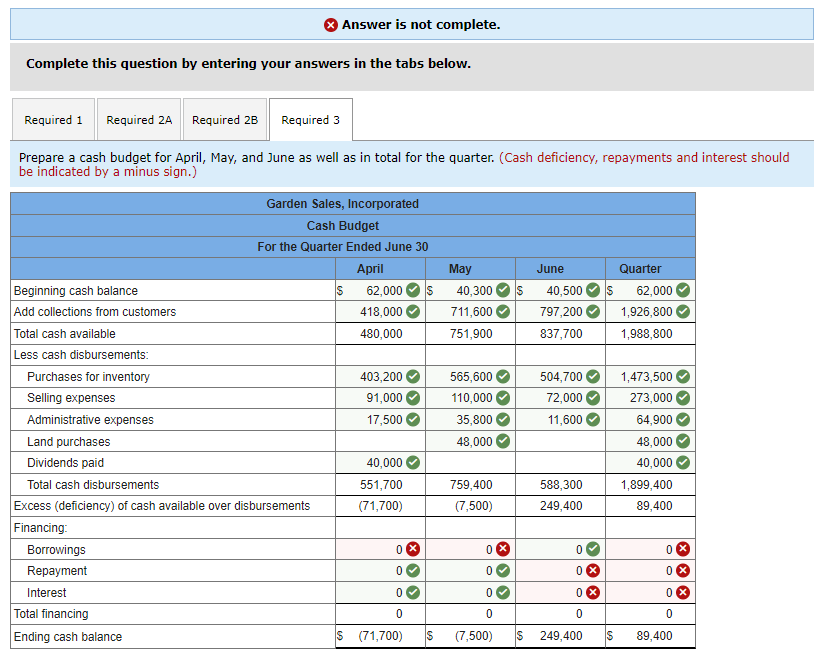This screenshot has height=656, width=818.
Task: Click April Land purchases empty field
Action: point(380,442)
